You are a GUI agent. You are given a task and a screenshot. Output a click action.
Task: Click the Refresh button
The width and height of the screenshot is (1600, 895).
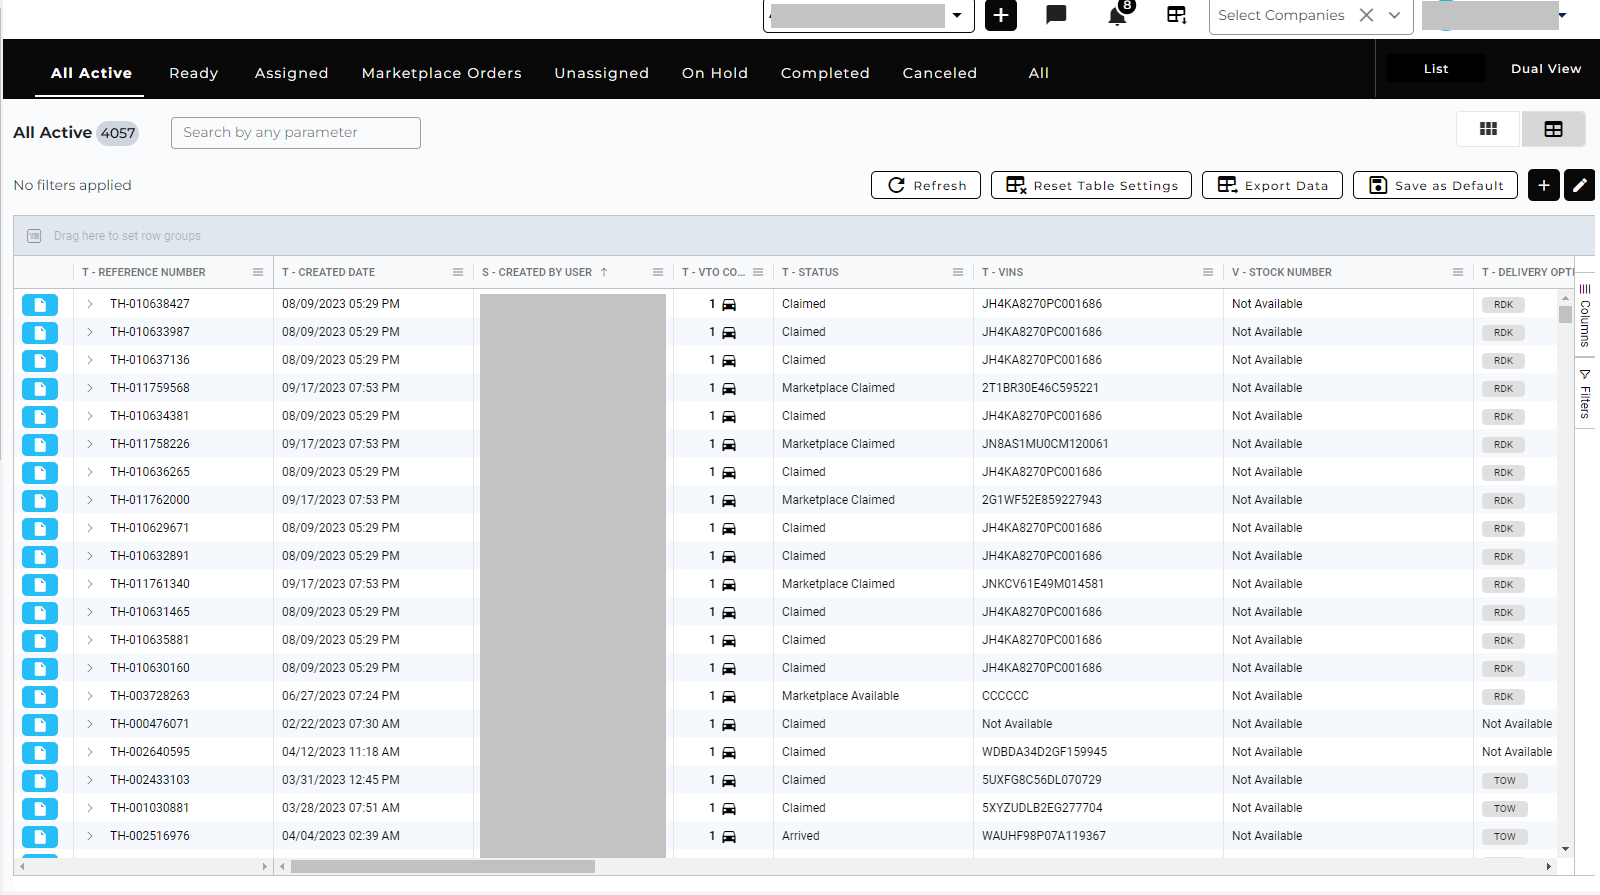(x=926, y=185)
